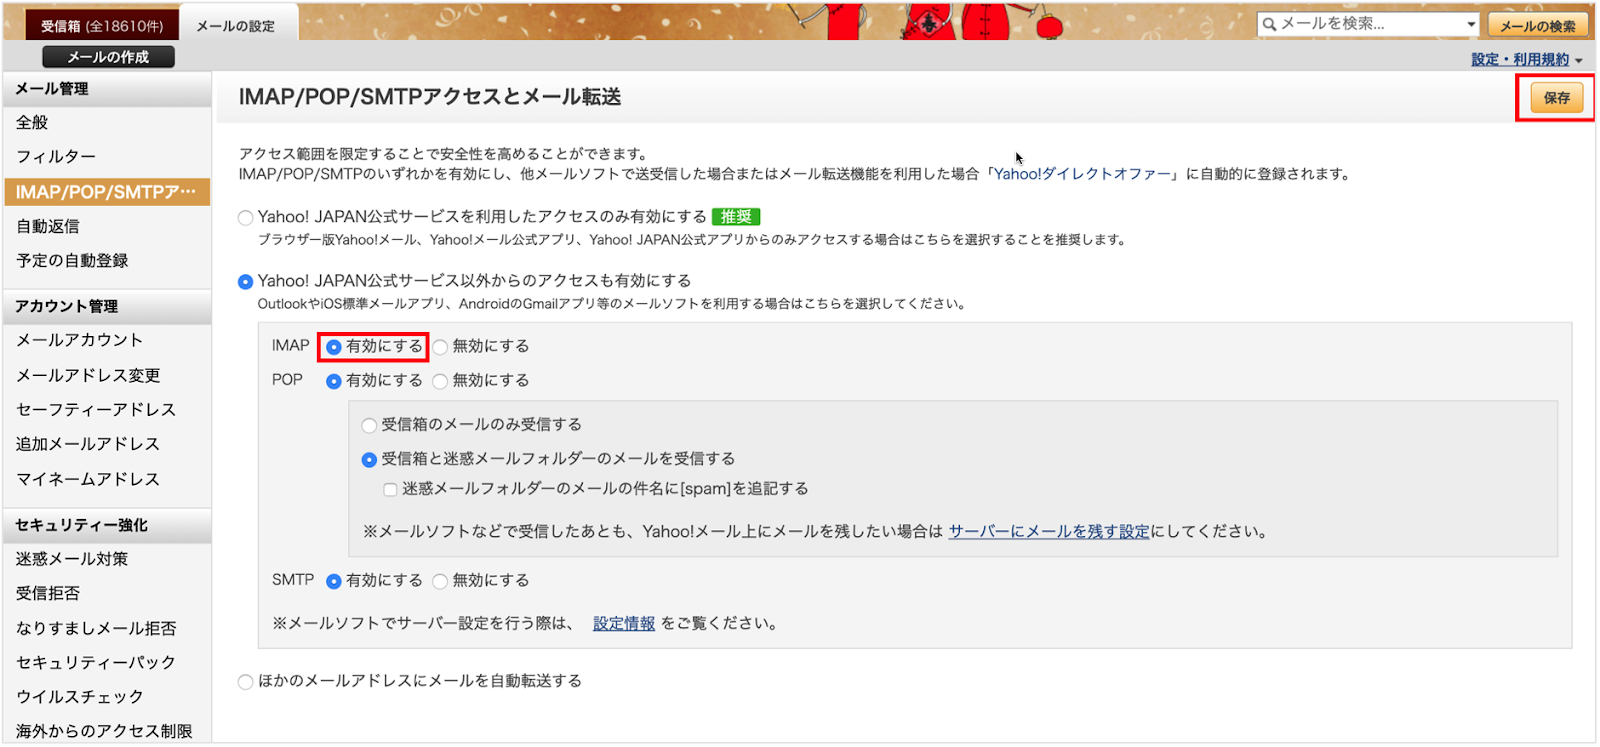Click the magnifier icon in search box
1600x747 pixels.
1269,24
